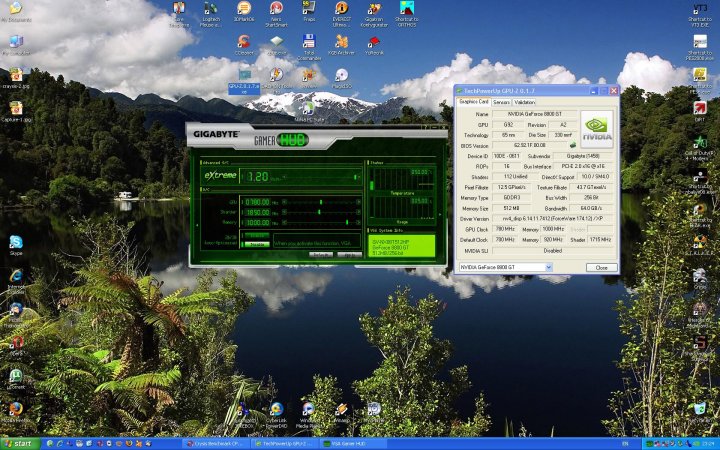Select Enable for 2D/3D auto-optimized
The image size is (720, 450).
pos(256,236)
